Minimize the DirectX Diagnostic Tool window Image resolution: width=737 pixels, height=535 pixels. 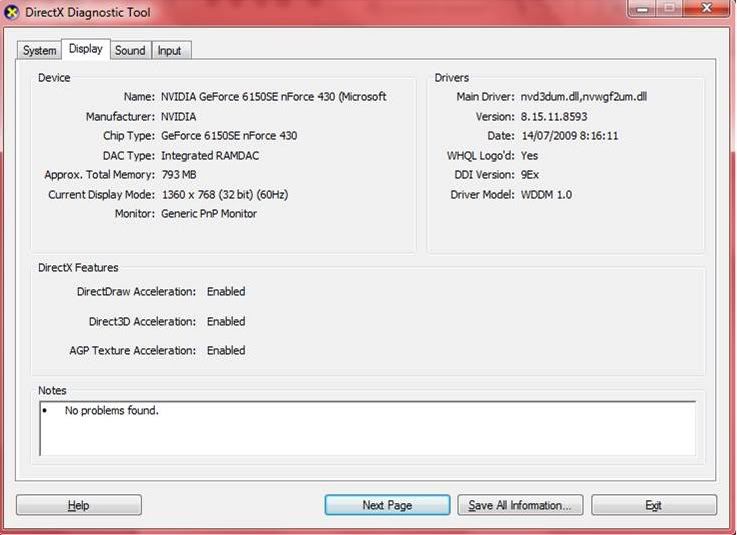641,8
